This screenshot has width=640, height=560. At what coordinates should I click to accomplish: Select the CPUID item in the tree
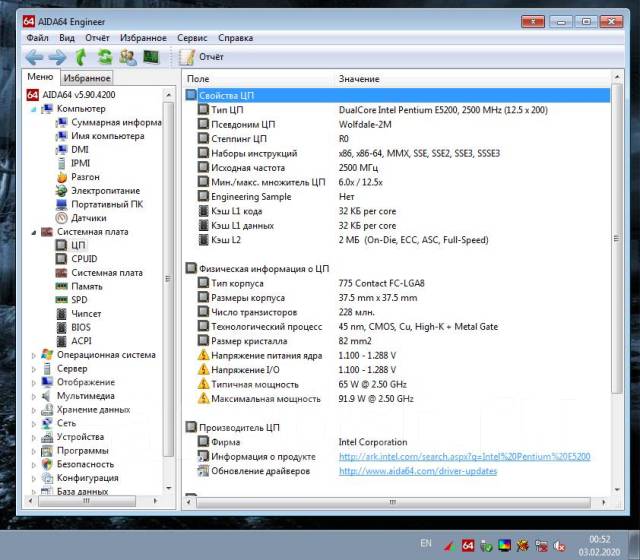(86, 258)
